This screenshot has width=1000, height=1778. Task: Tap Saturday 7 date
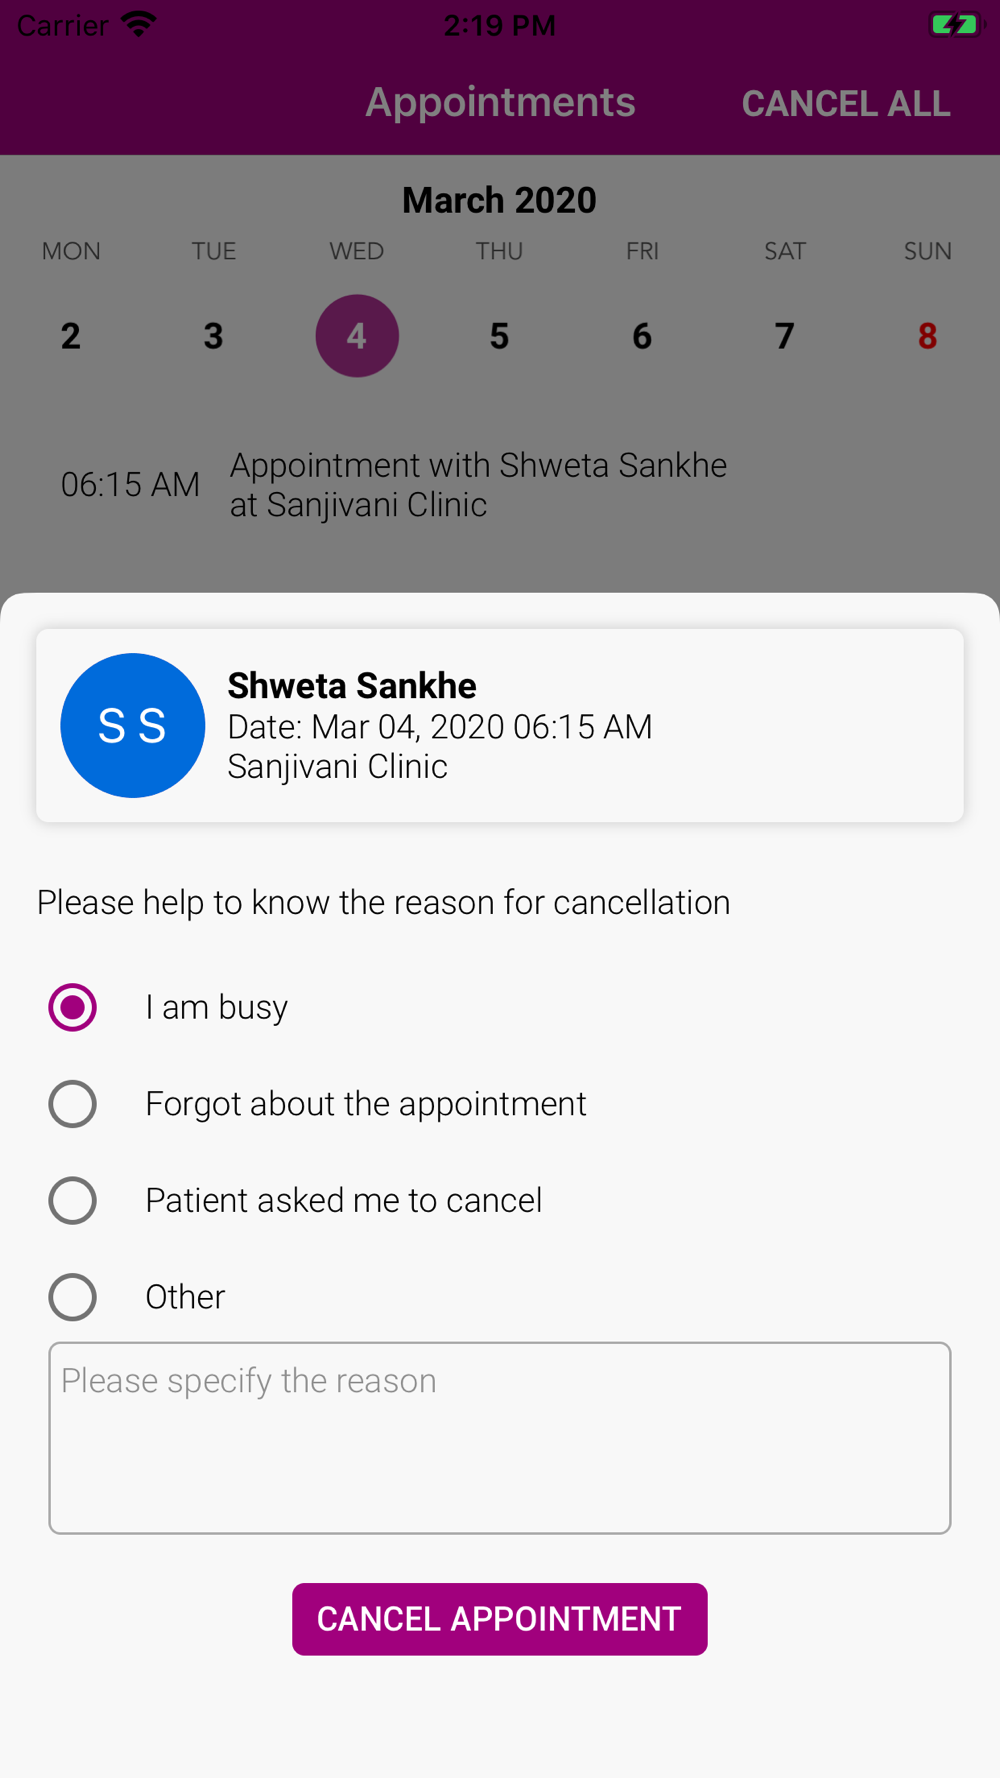pyautogui.click(x=785, y=336)
